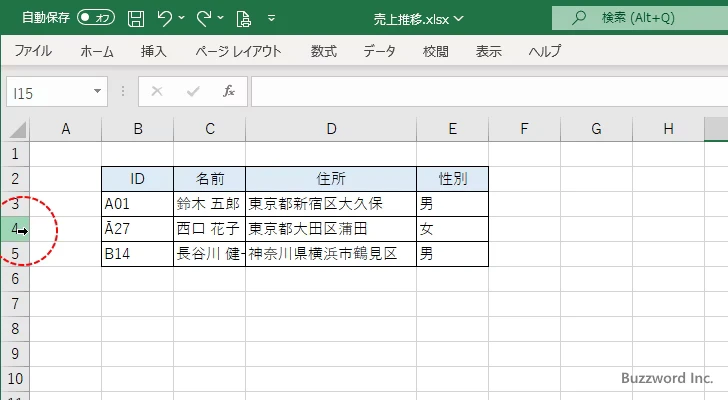
Task: Click the Enter checkmark formula bar icon
Action: pos(193,91)
